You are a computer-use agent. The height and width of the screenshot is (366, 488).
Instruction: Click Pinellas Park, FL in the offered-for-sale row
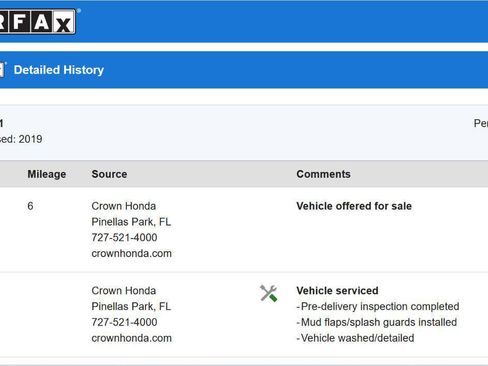[131, 222]
